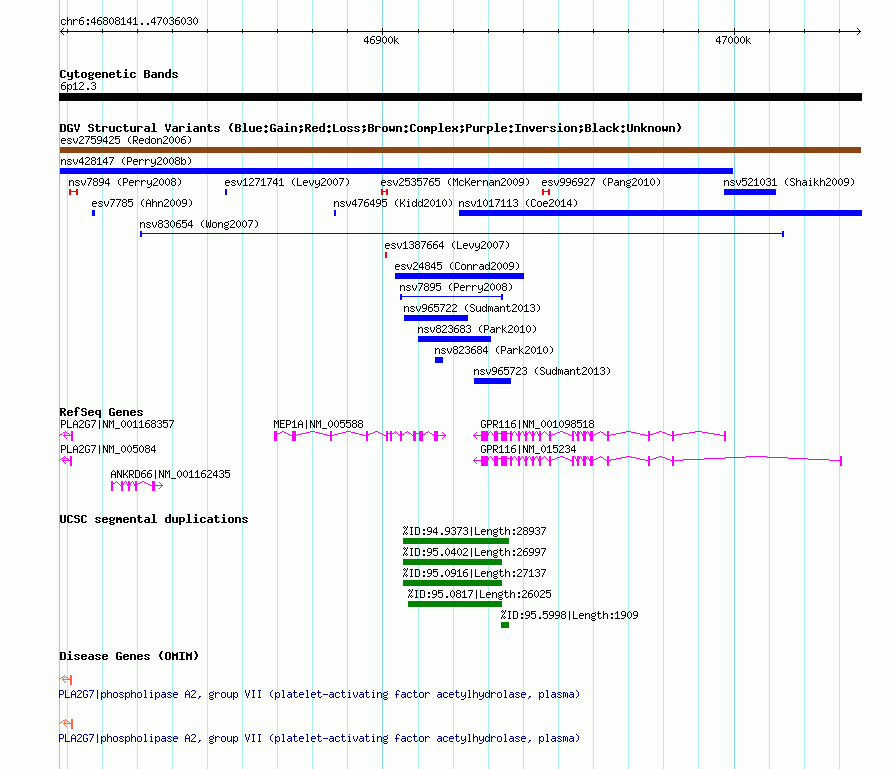Click the GPR116|NM_015234 gene model
The height and width of the screenshot is (769, 890).
coord(657,461)
